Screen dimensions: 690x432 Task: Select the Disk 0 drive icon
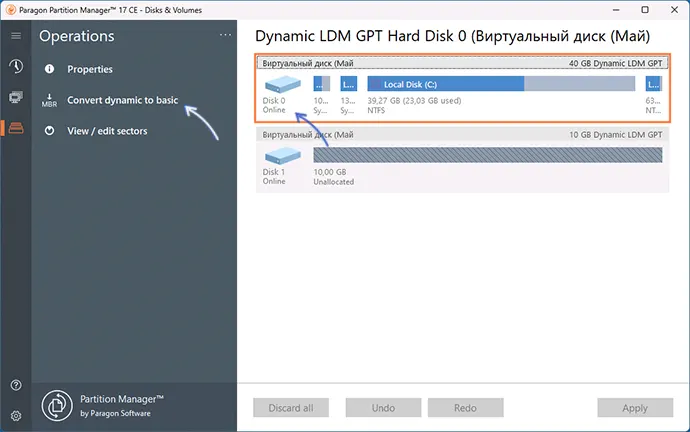[x=283, y=84]
